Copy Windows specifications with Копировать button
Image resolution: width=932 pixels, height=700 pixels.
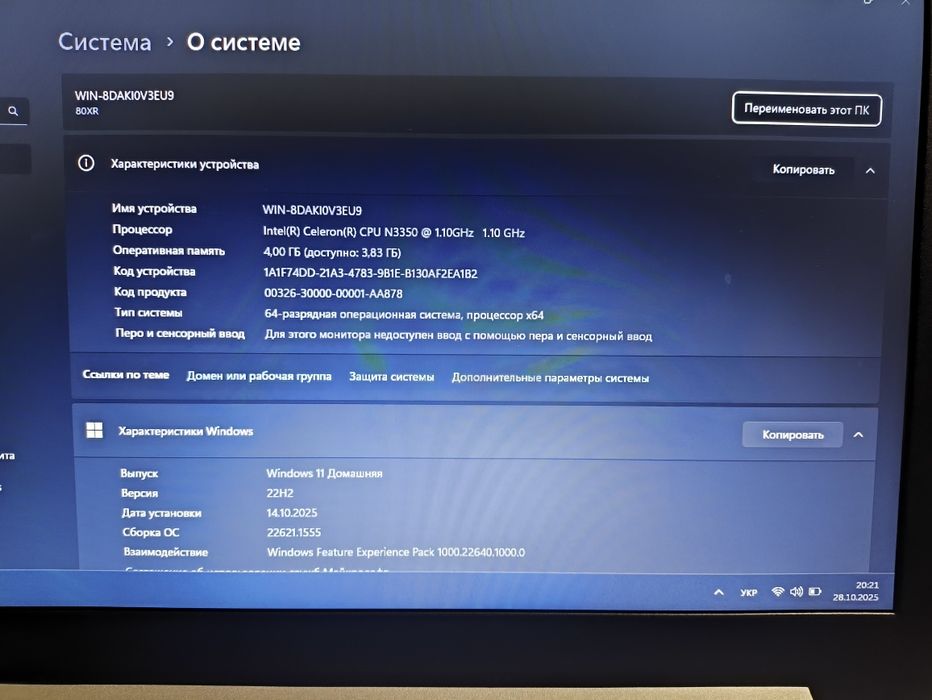coord(792,435)
